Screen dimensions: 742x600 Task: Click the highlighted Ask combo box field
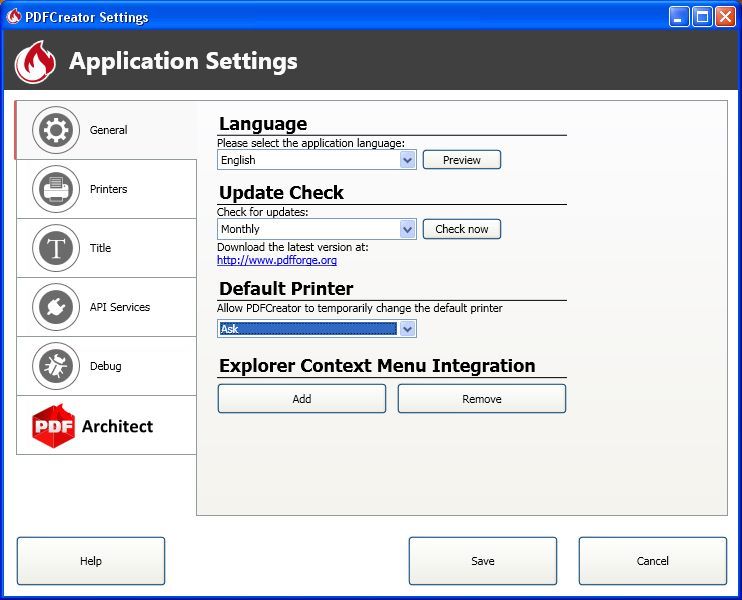(x=317, y=329)
